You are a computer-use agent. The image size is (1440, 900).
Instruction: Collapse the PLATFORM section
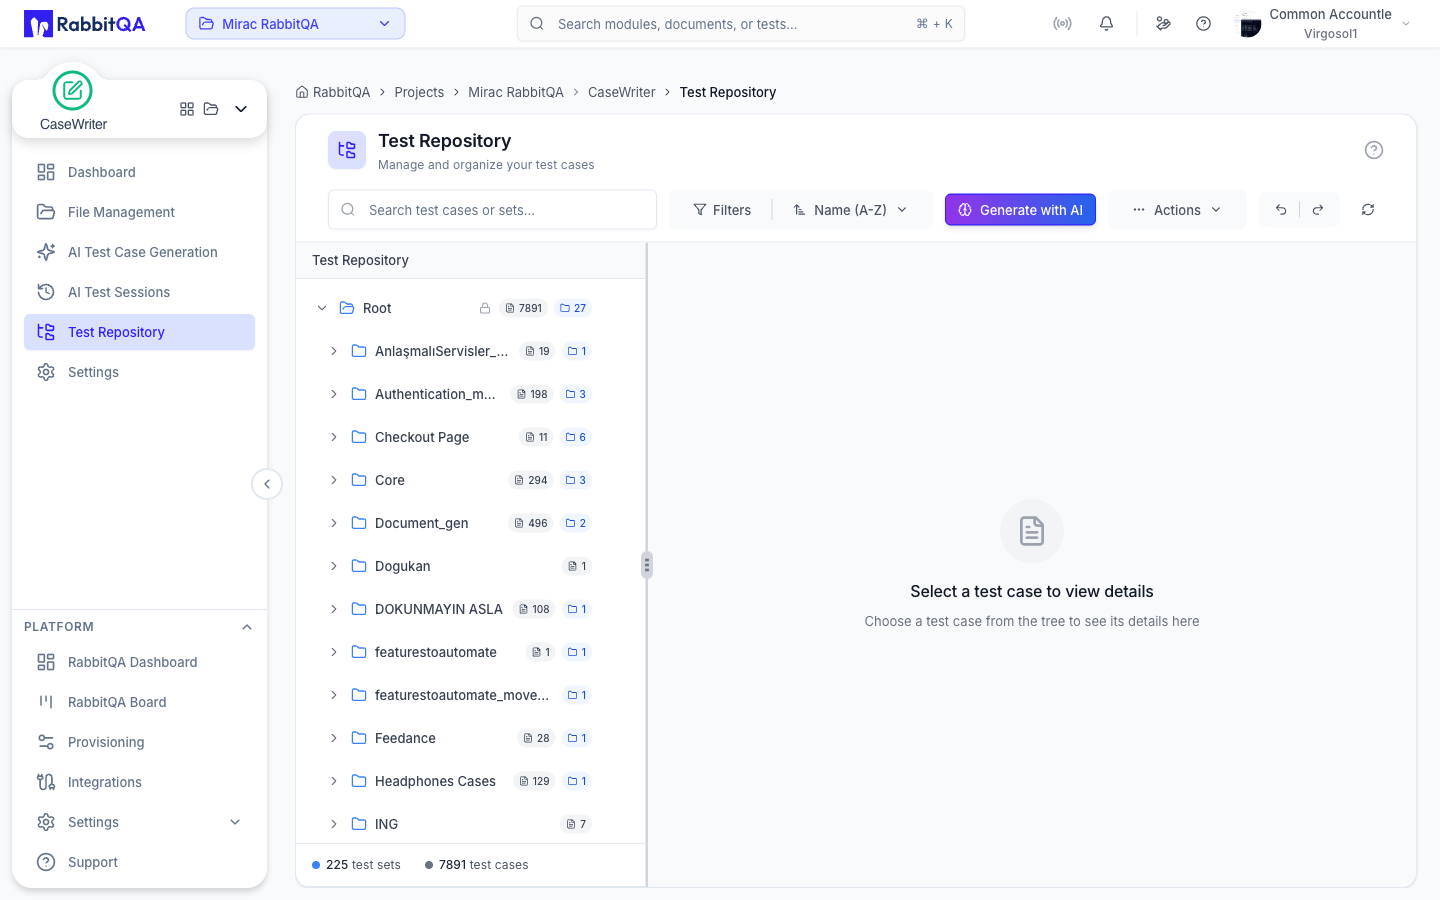pyautogui.click(x=247, y=627)
